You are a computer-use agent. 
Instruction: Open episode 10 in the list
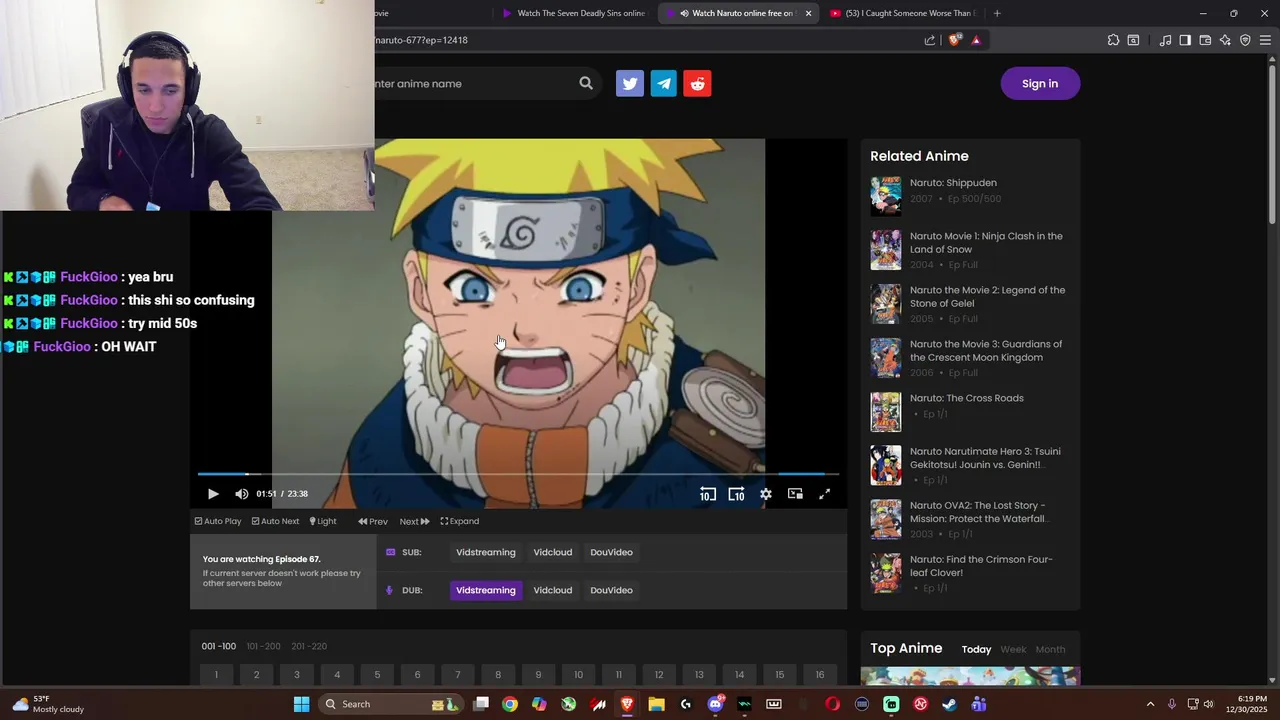tap(578, 675)
